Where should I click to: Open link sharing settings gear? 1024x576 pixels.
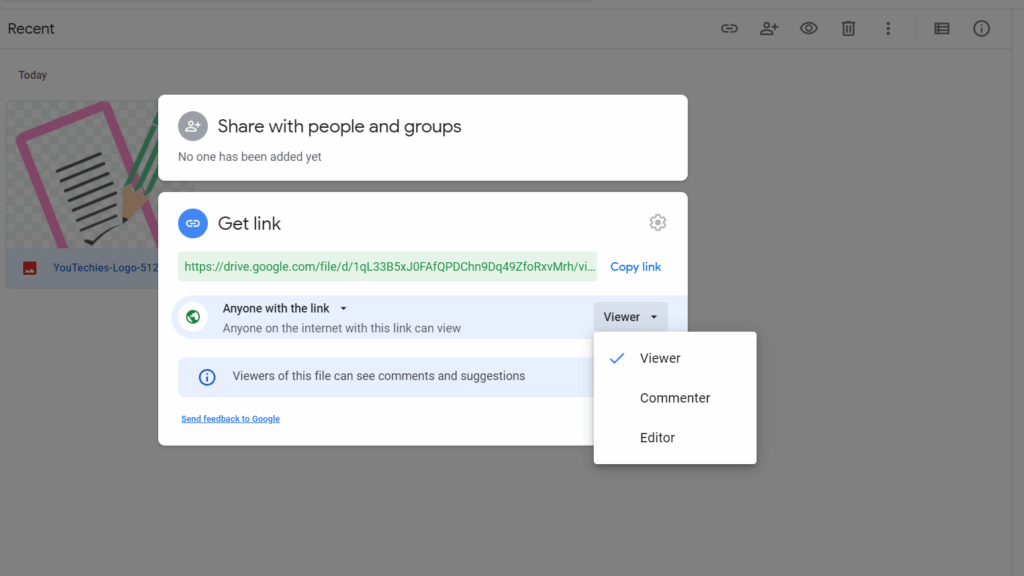pyautogui.click(x=658, y=223)
